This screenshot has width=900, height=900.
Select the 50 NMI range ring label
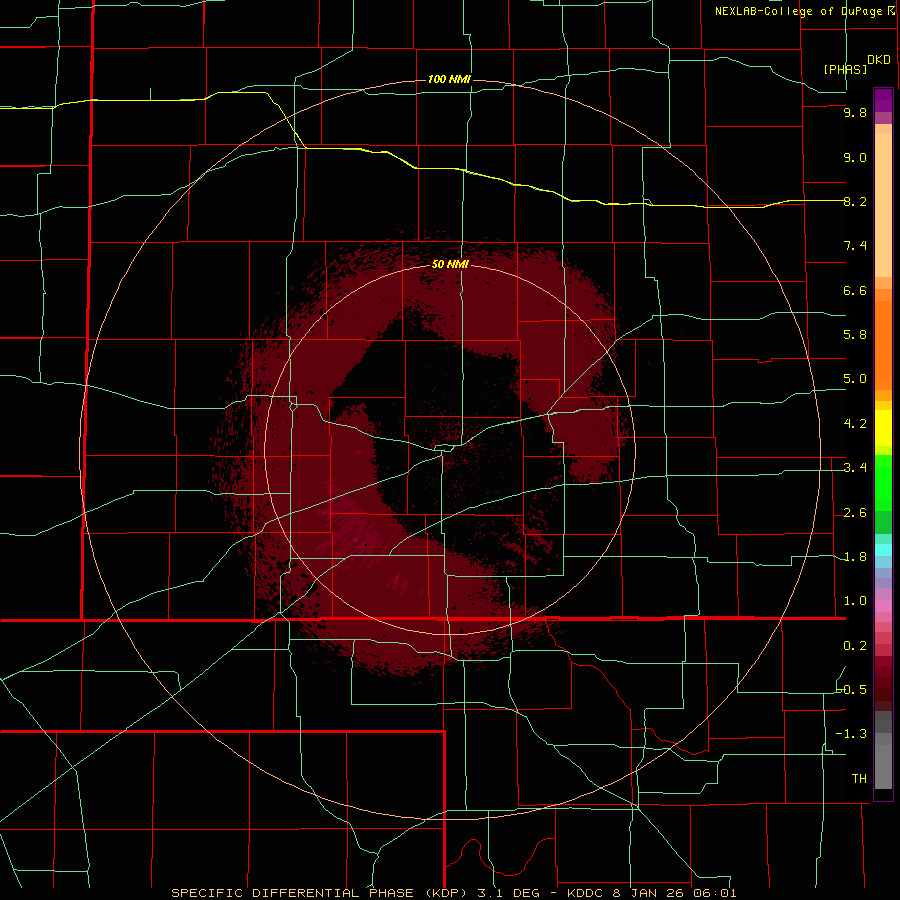tap(450, 264)
